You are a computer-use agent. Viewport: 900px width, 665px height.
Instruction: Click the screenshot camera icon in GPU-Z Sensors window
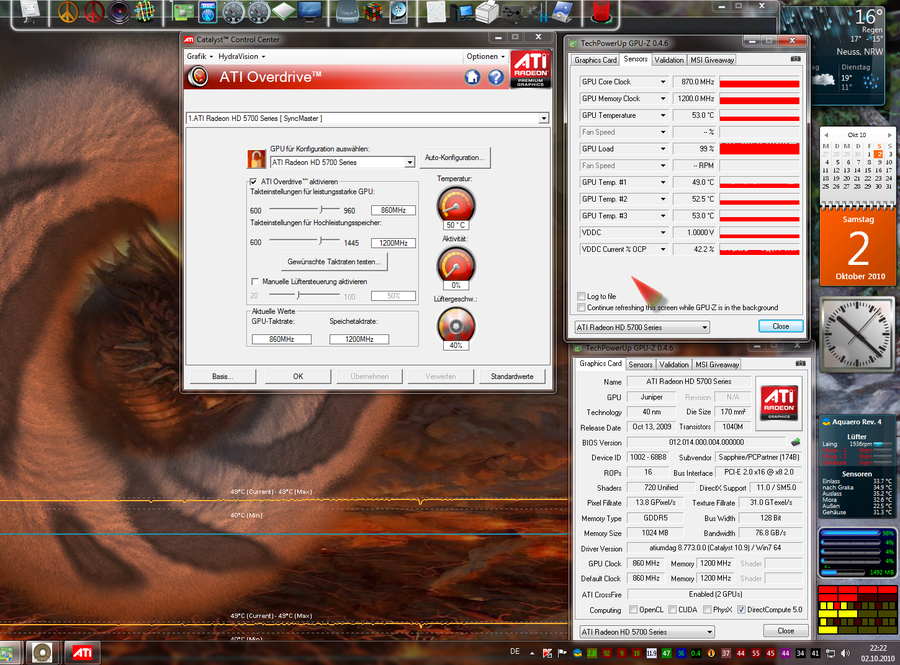pos(796,59)
